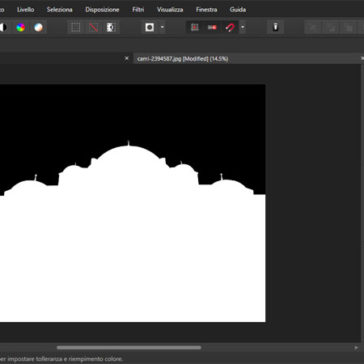Viewport: 364px width, 364px height.
Task: Apply Auto Contrast half-circle icon
Action: pyautogui.click(x=3, y=27)
